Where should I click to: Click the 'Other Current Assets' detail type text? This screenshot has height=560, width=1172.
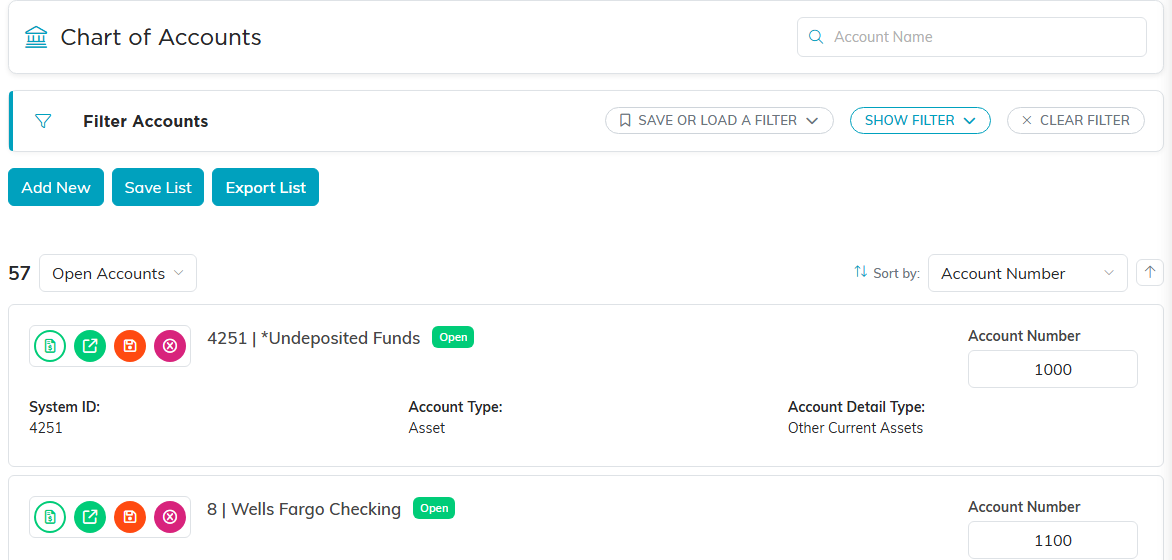point(855,428)
